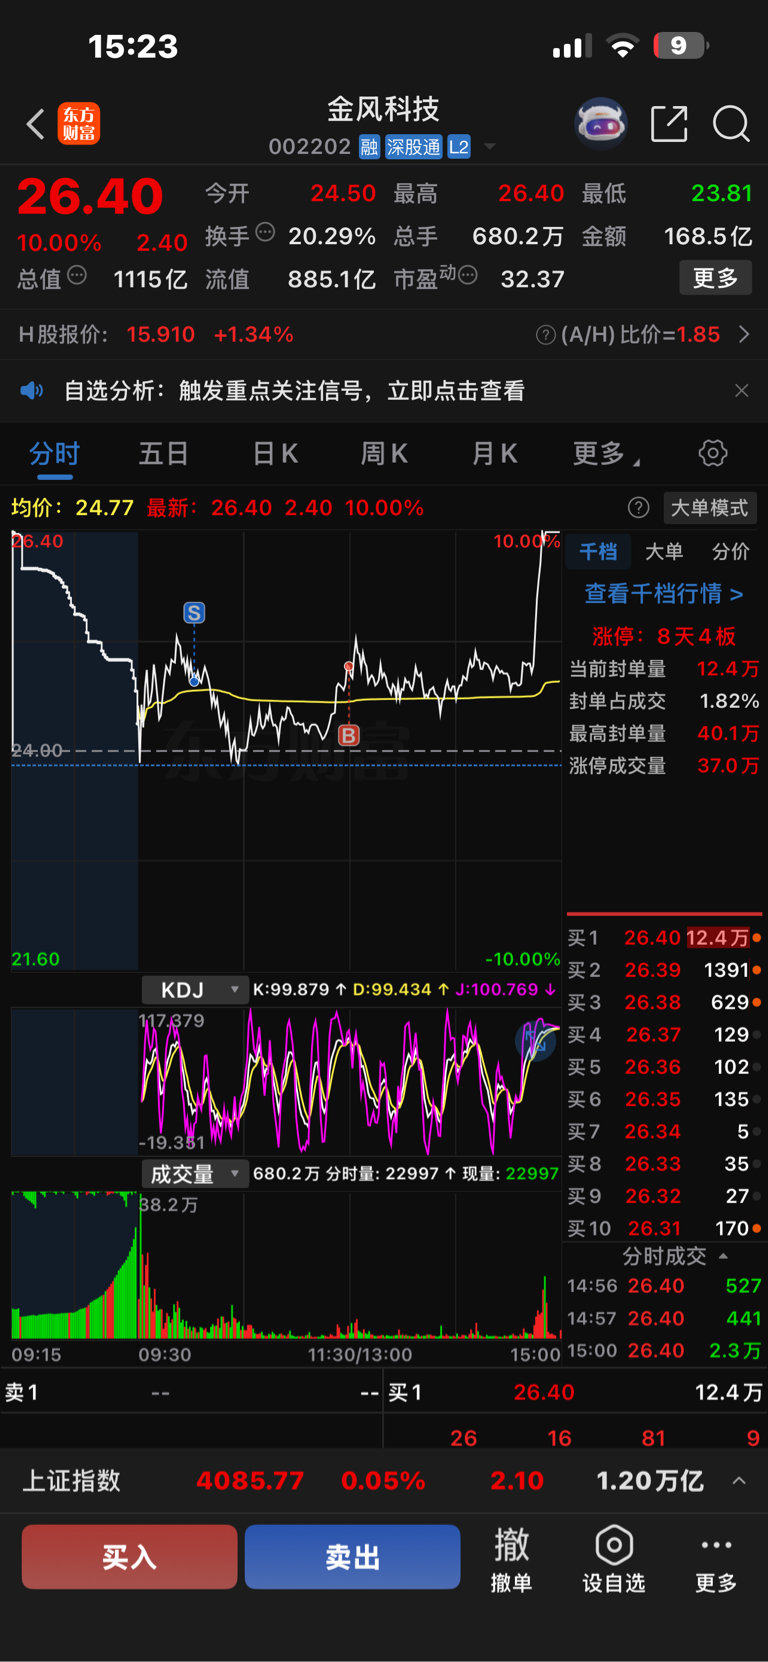Open the bottom 更多 three-dot menu
This screenshot has height=1662, width=768.
[x=716, y=1560]
